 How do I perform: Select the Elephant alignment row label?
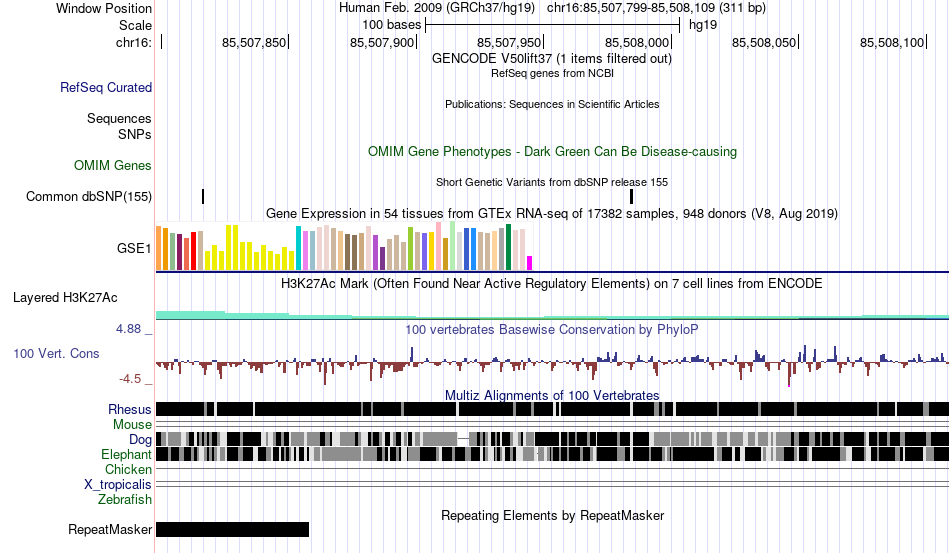click(126, 454)
